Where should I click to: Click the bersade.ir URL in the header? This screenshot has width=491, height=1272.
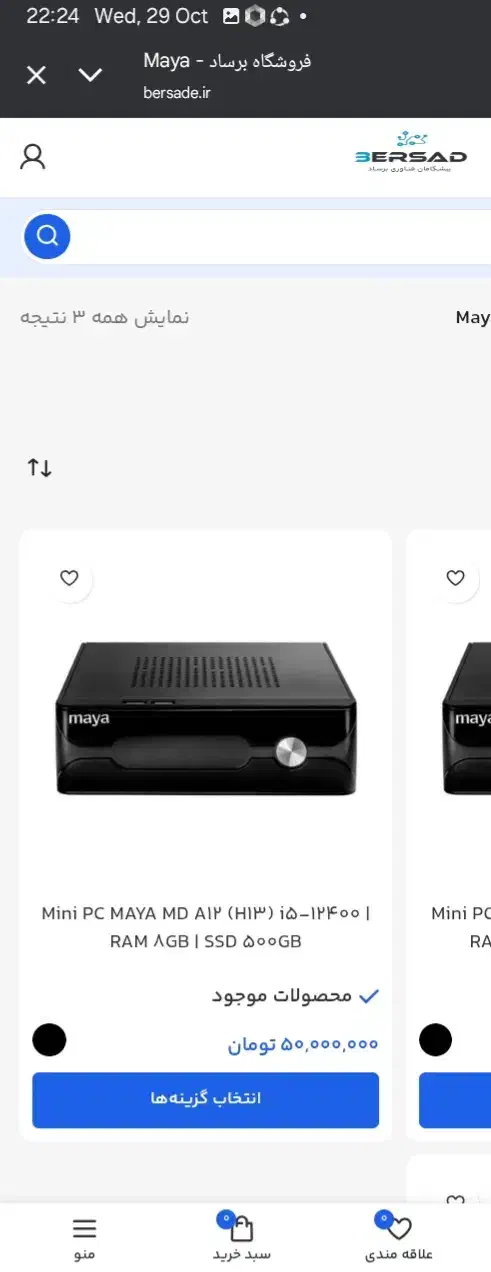tap(177, 93)
